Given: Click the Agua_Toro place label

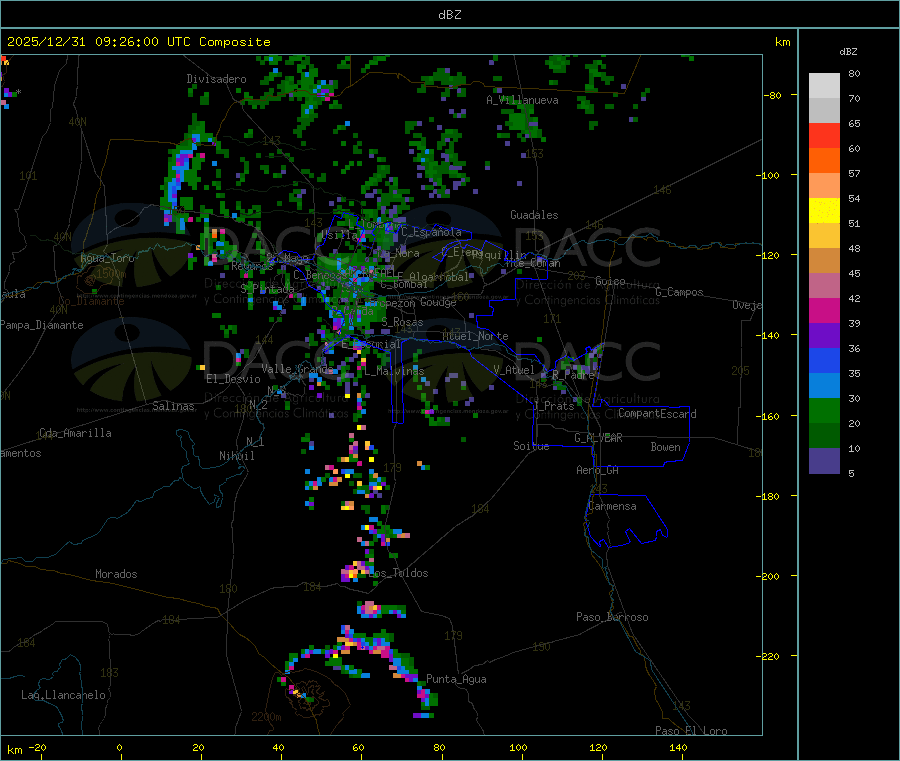Looking at the screenshot, I should [x=107, y=258].
